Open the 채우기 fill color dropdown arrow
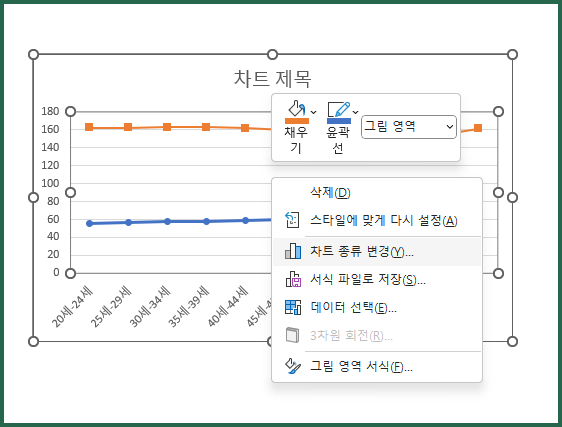Viewport: 562px width, 427px height. point(314,112)
